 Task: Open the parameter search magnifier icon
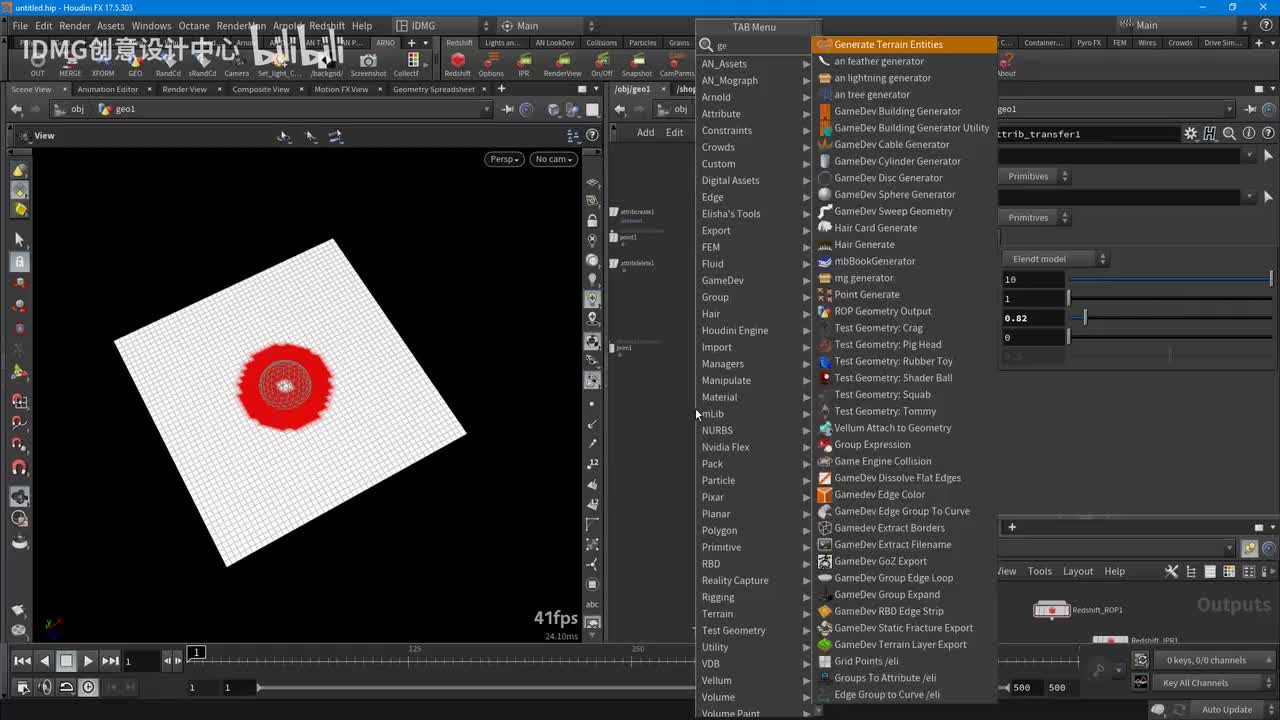click(1229, 133)
